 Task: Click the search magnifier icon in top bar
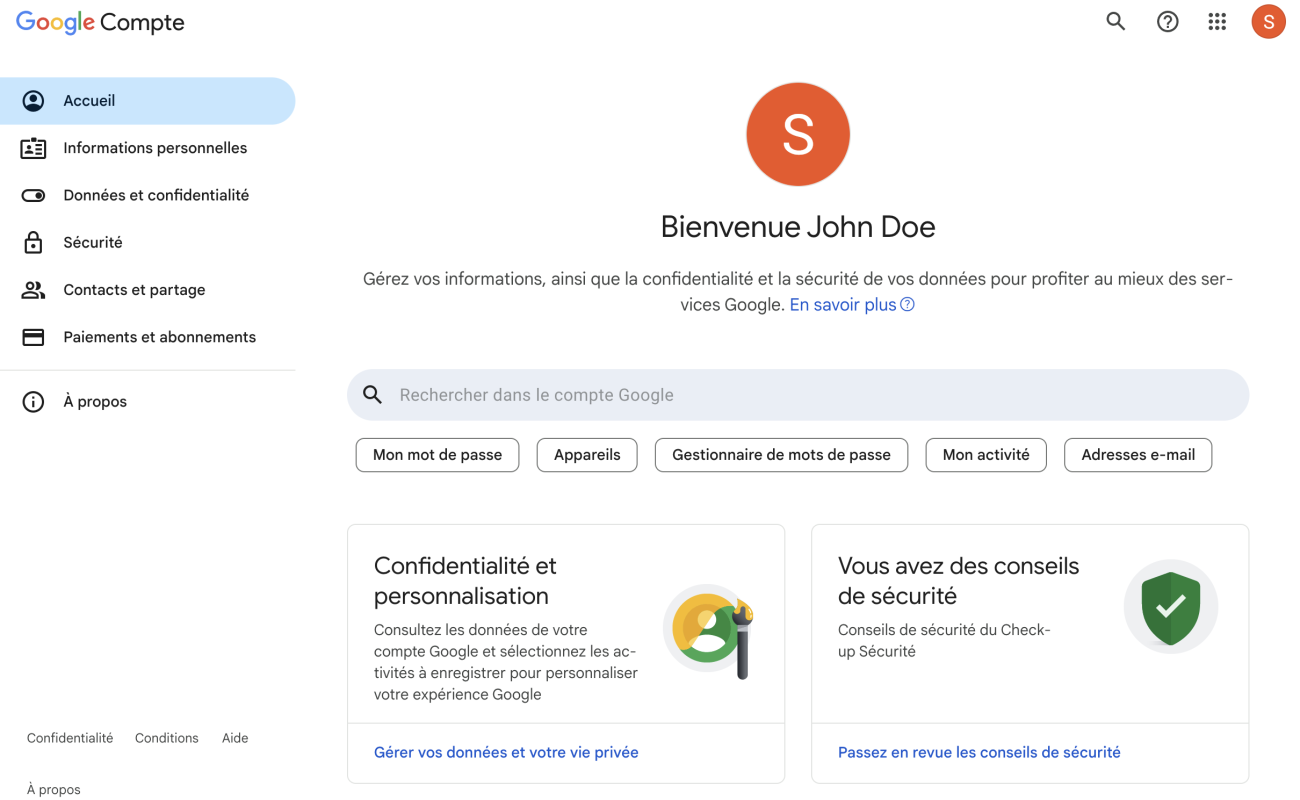1115,21
